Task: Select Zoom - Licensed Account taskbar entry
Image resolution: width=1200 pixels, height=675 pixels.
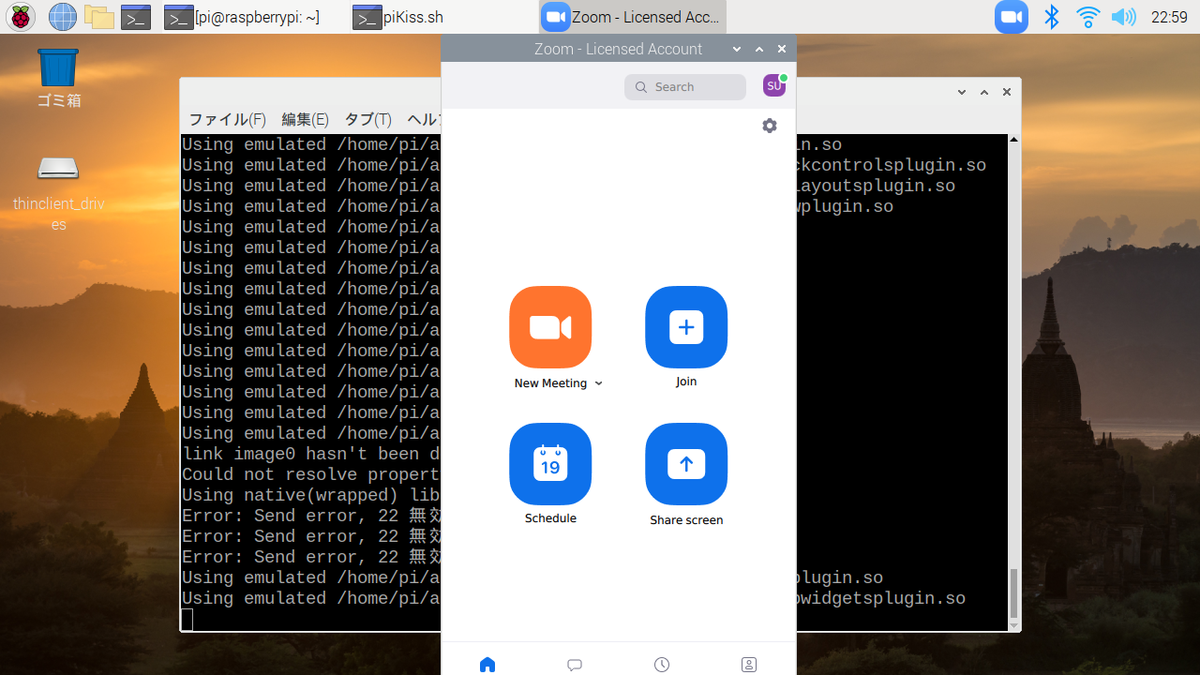Action: pyautogui.click(x=633, y=17)
